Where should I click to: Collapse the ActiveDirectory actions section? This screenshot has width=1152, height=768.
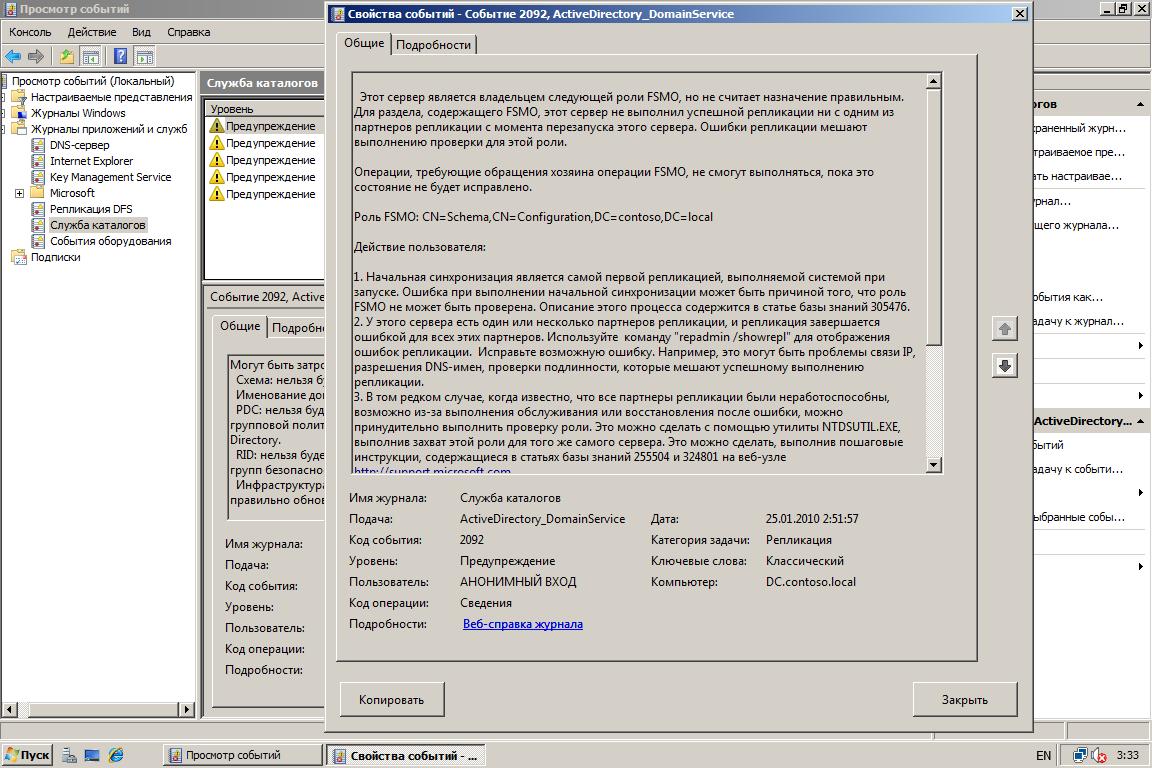coord(1140,422)
